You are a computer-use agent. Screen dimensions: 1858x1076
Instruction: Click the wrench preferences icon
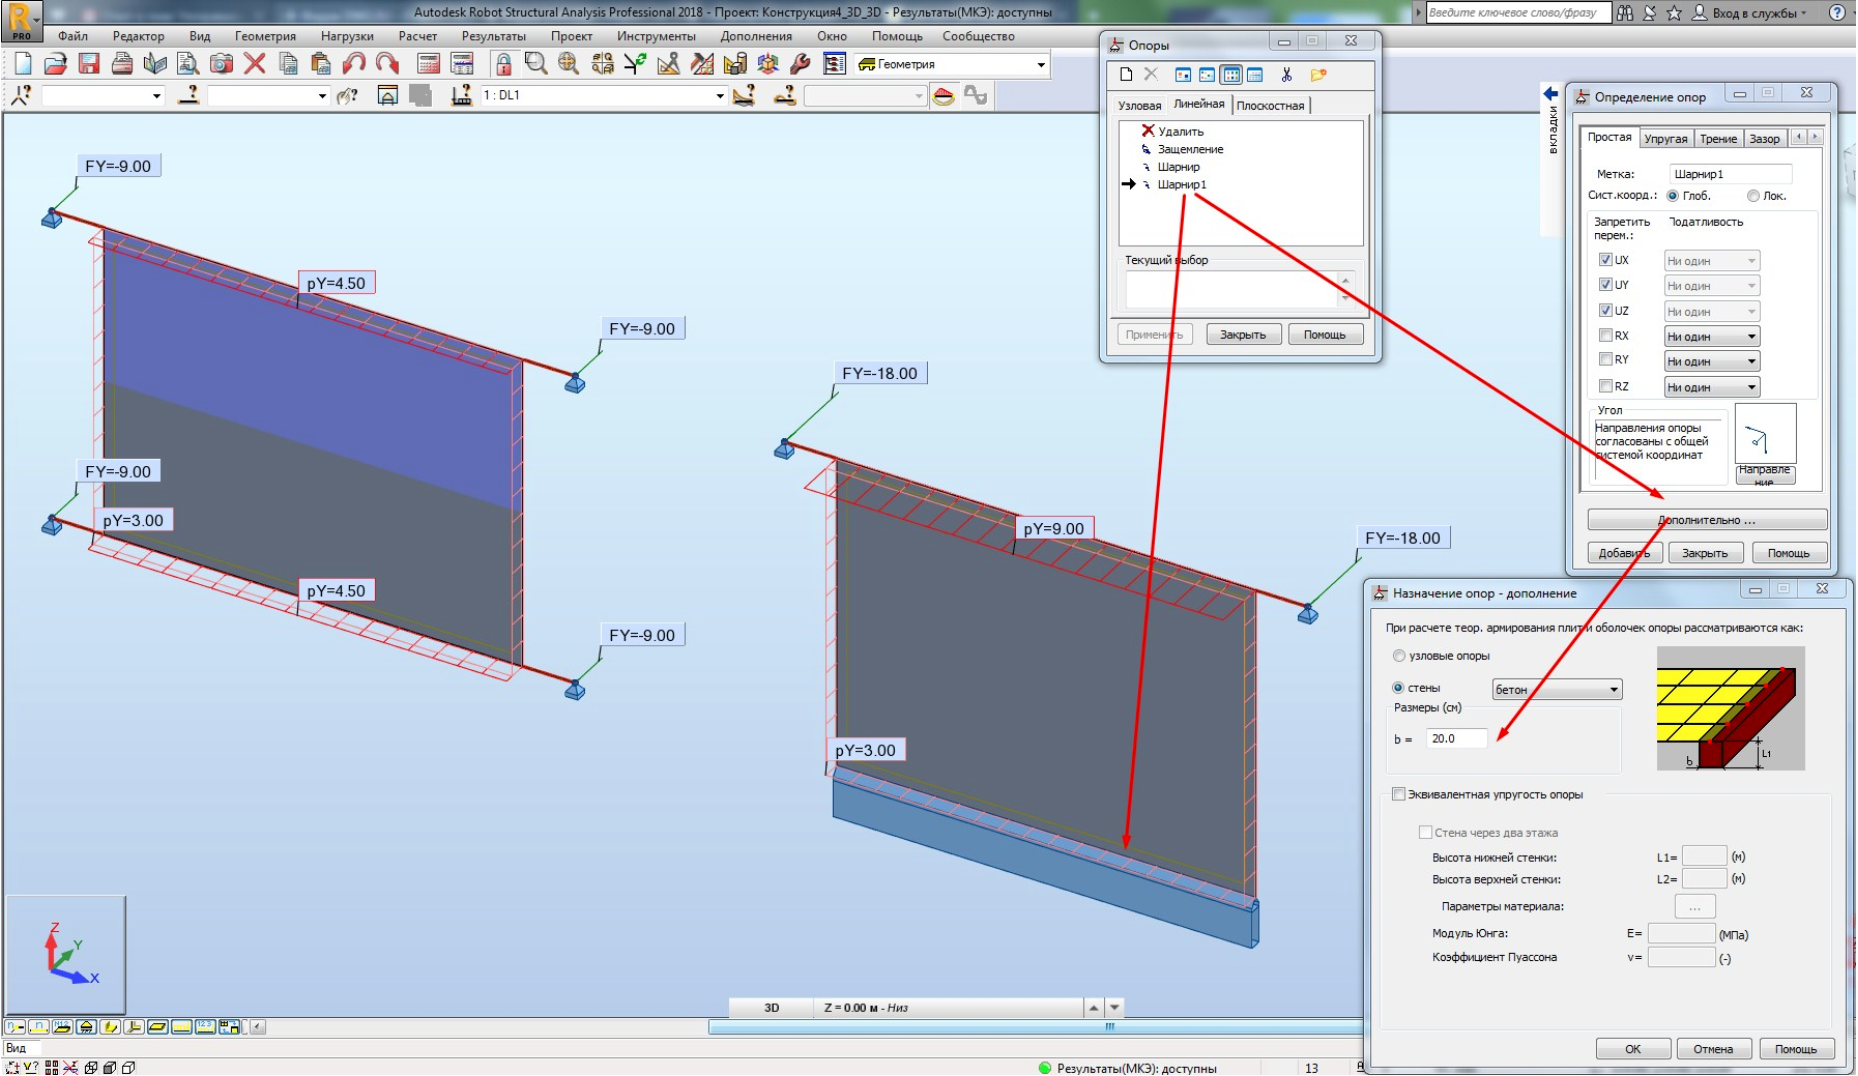click(800, 64)
